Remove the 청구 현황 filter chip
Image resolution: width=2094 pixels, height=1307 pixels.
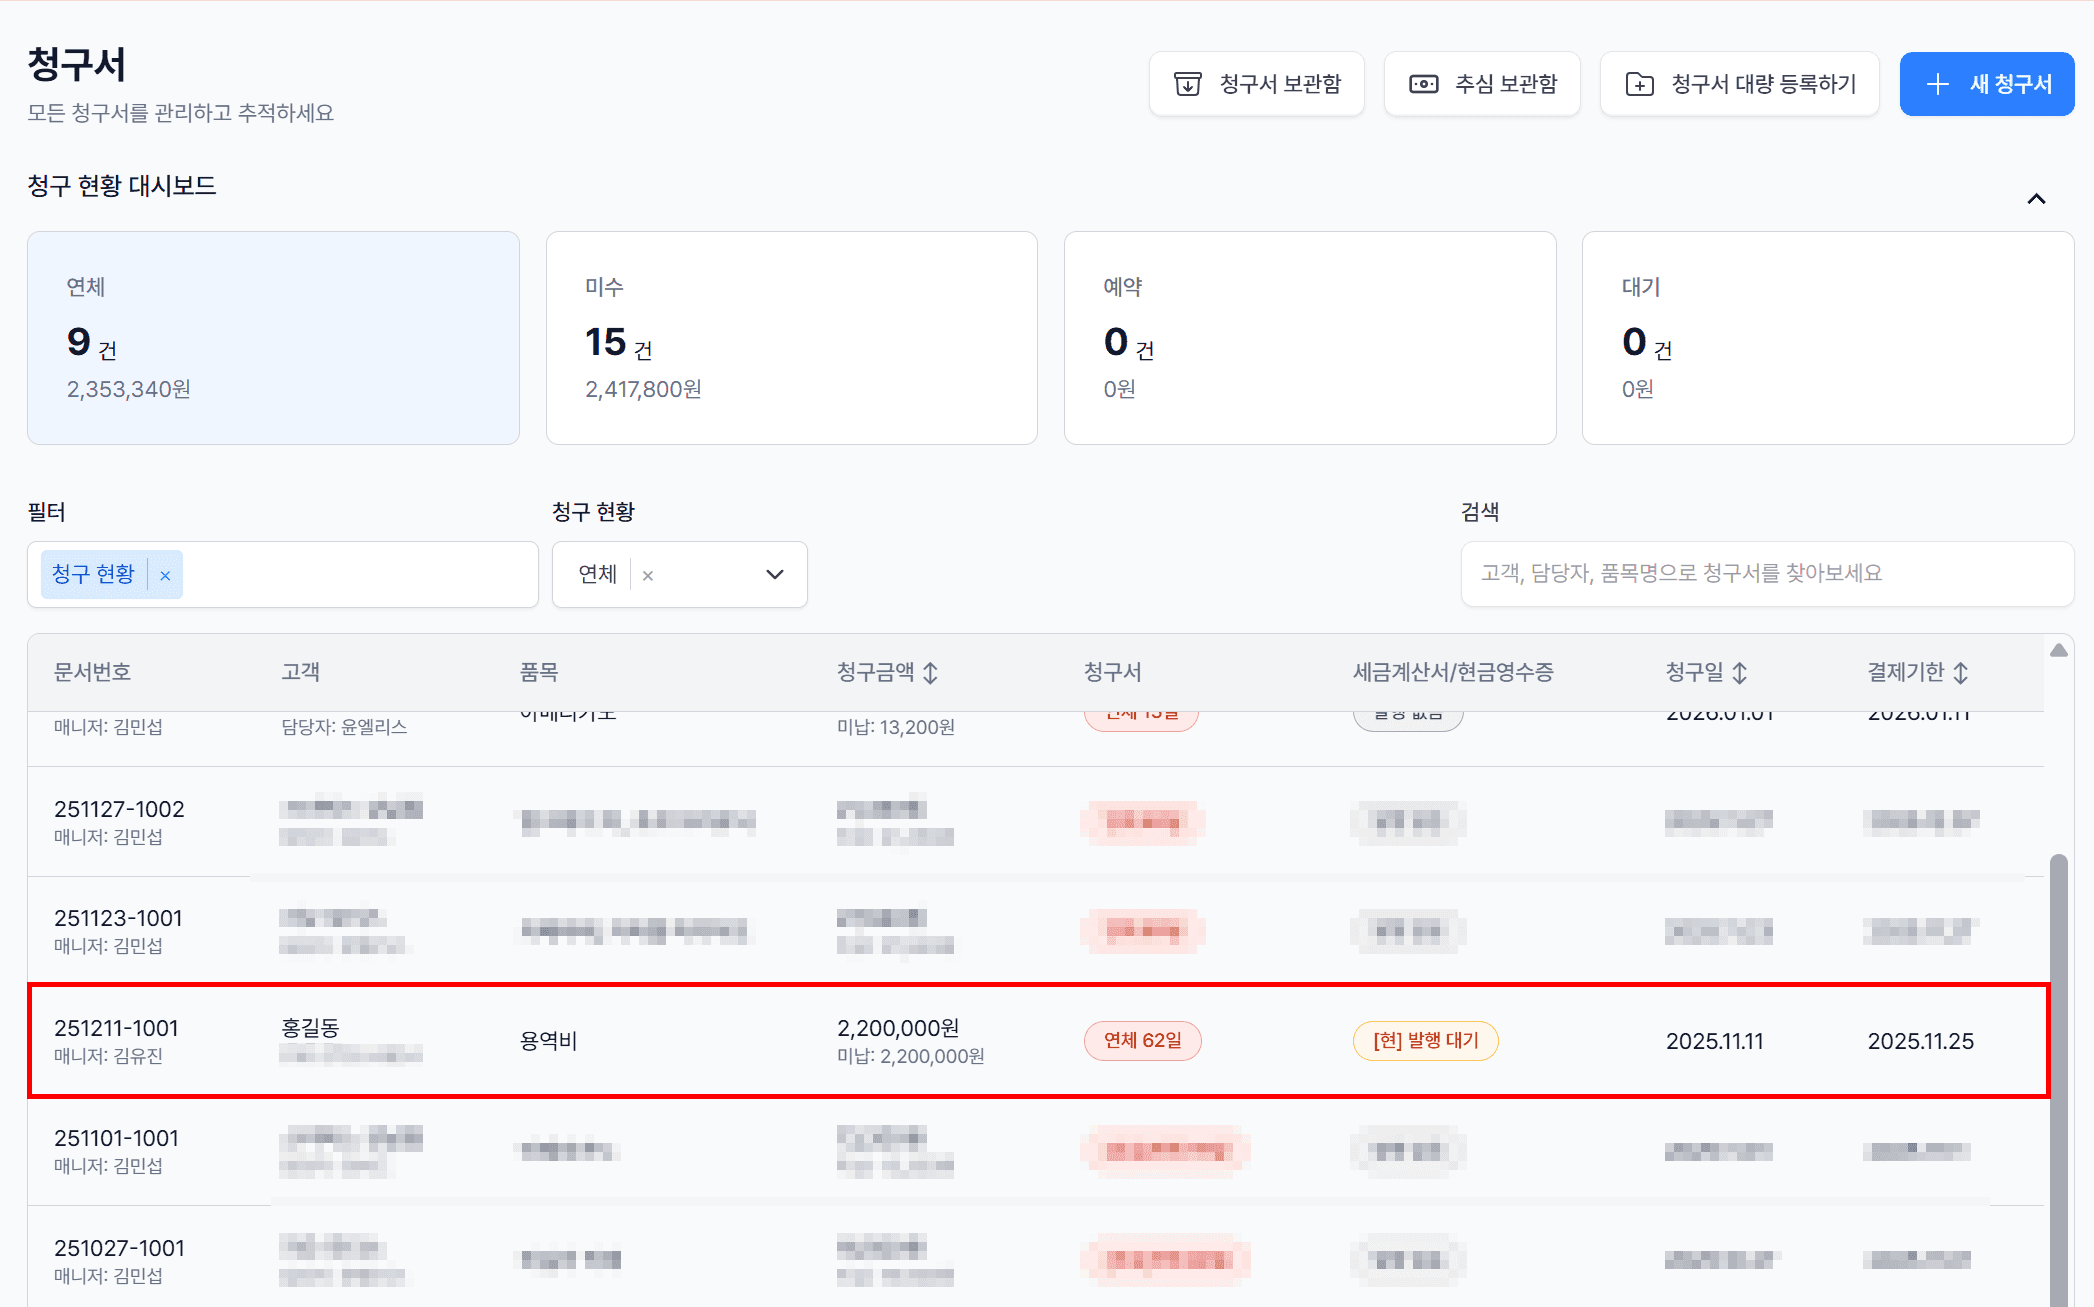pyautogui.click(x=166, y=575)
